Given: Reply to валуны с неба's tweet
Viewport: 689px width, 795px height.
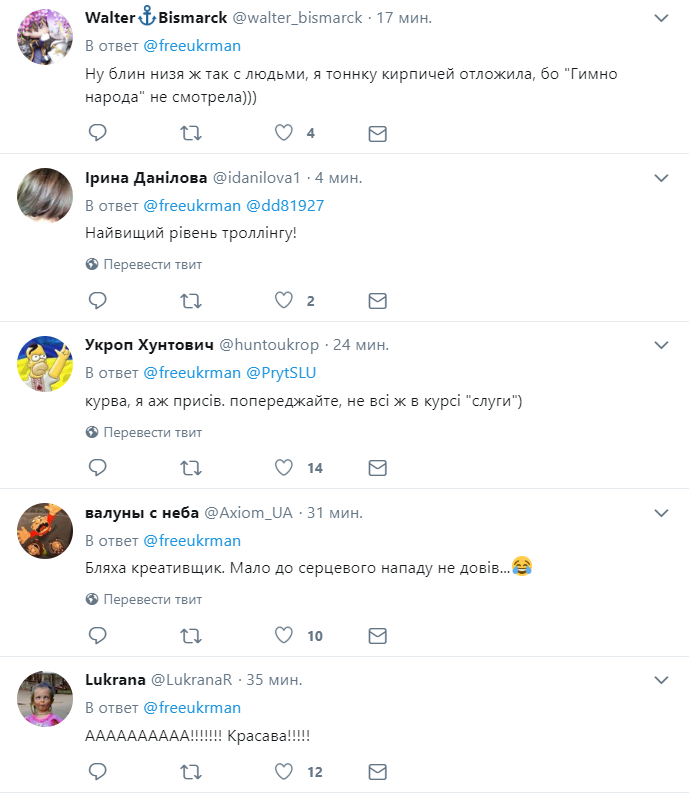Looking at the screenshot, I should (98, 635).
